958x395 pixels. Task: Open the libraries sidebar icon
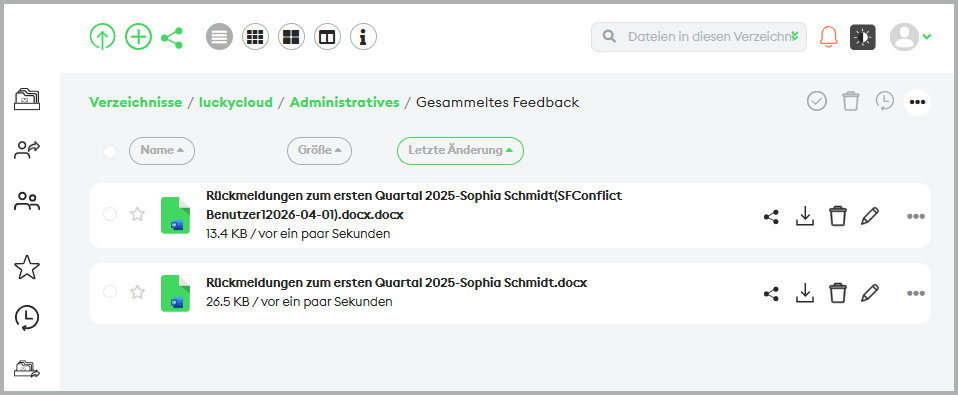[27, 99]
